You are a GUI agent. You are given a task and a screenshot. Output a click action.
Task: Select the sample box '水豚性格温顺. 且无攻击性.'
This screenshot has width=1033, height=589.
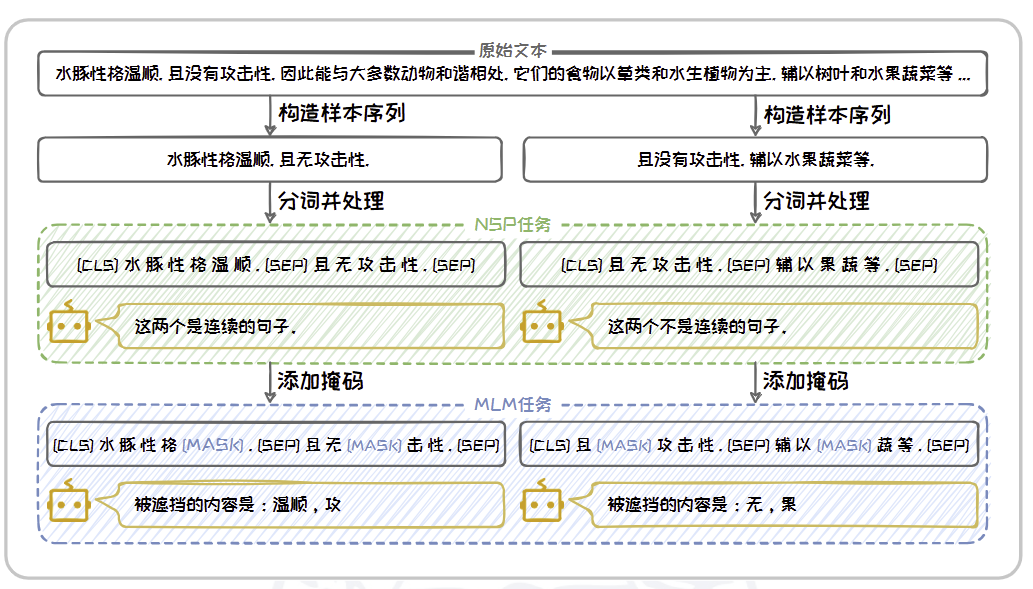tap(269, 160)
